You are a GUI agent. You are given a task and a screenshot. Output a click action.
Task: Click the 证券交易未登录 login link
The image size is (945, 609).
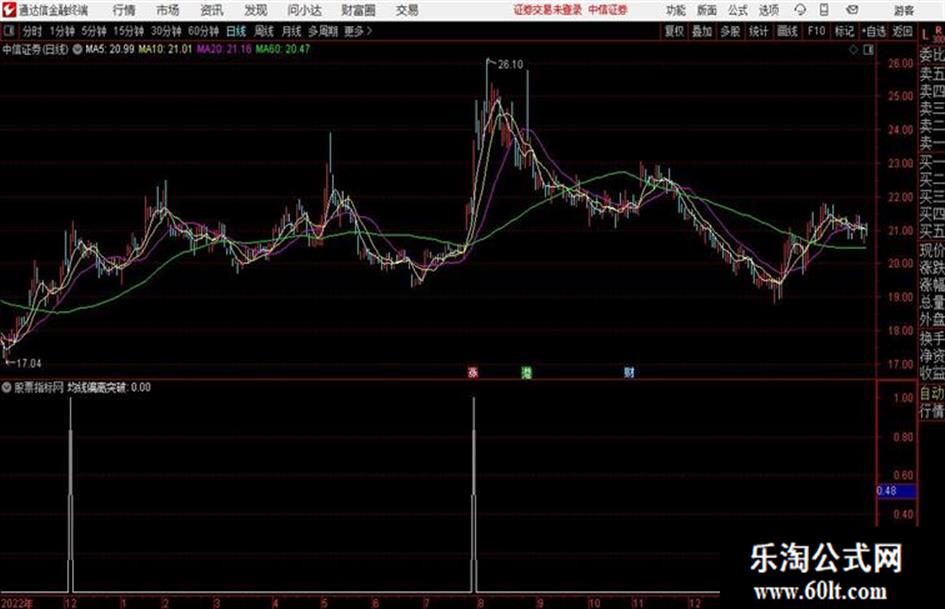(548, 10)
